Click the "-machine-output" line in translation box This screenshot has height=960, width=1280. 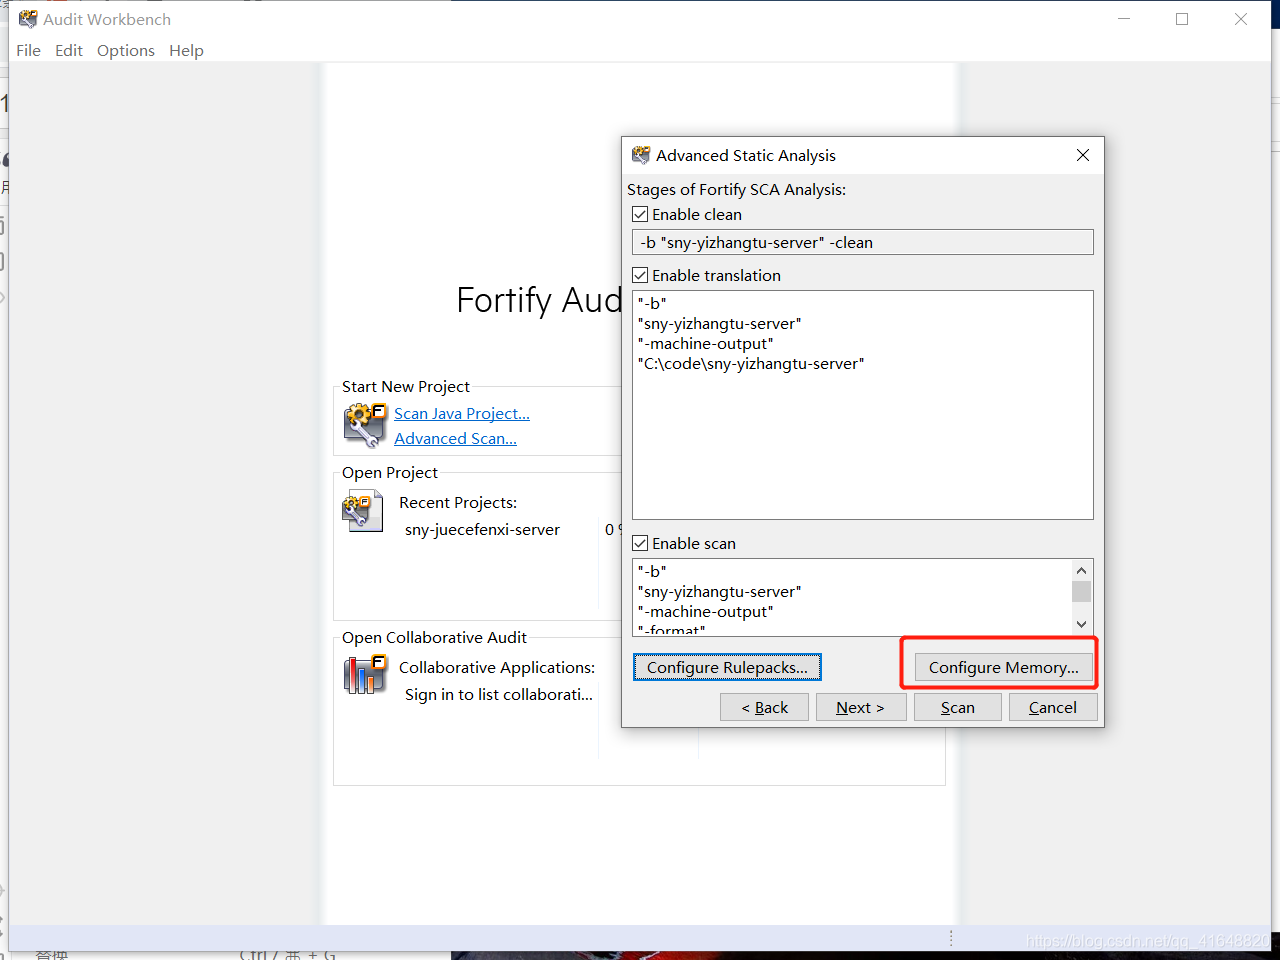[705, 344]
